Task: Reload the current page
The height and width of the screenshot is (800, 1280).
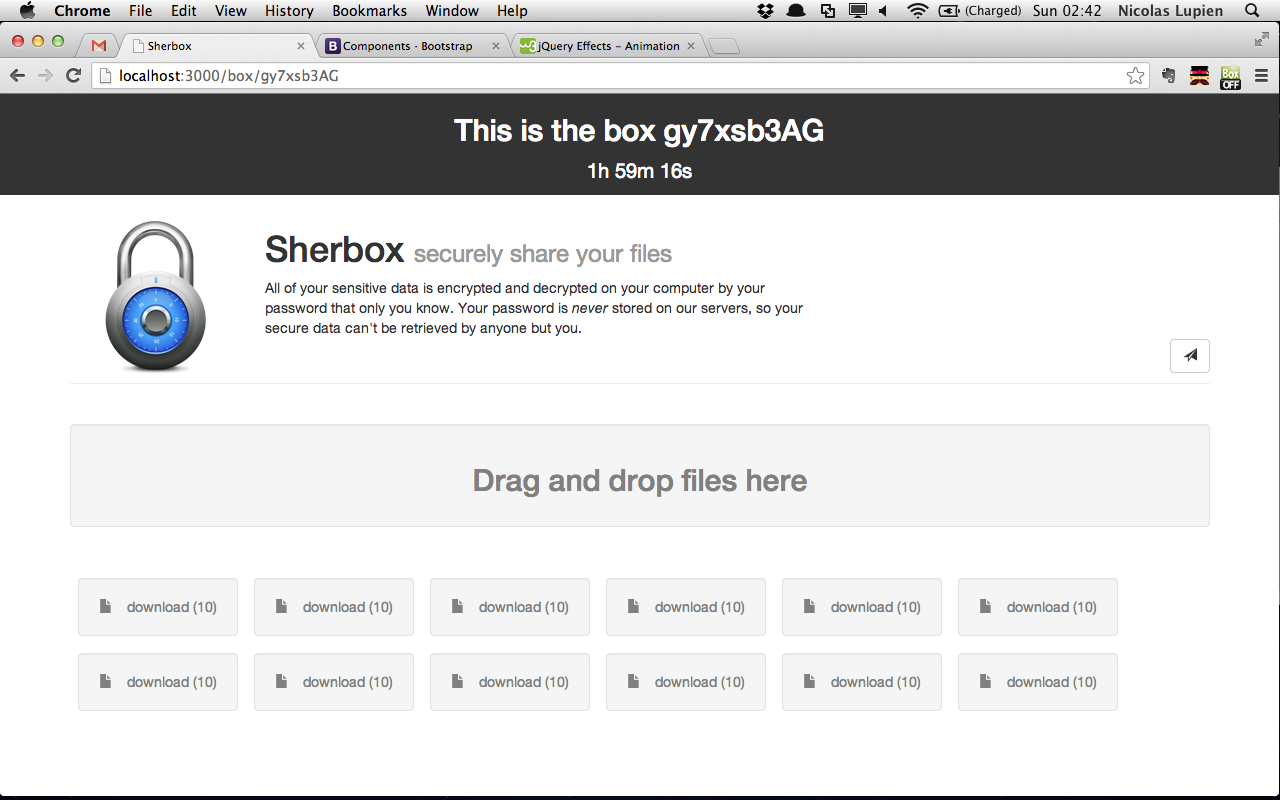Action: click(73, 75)
